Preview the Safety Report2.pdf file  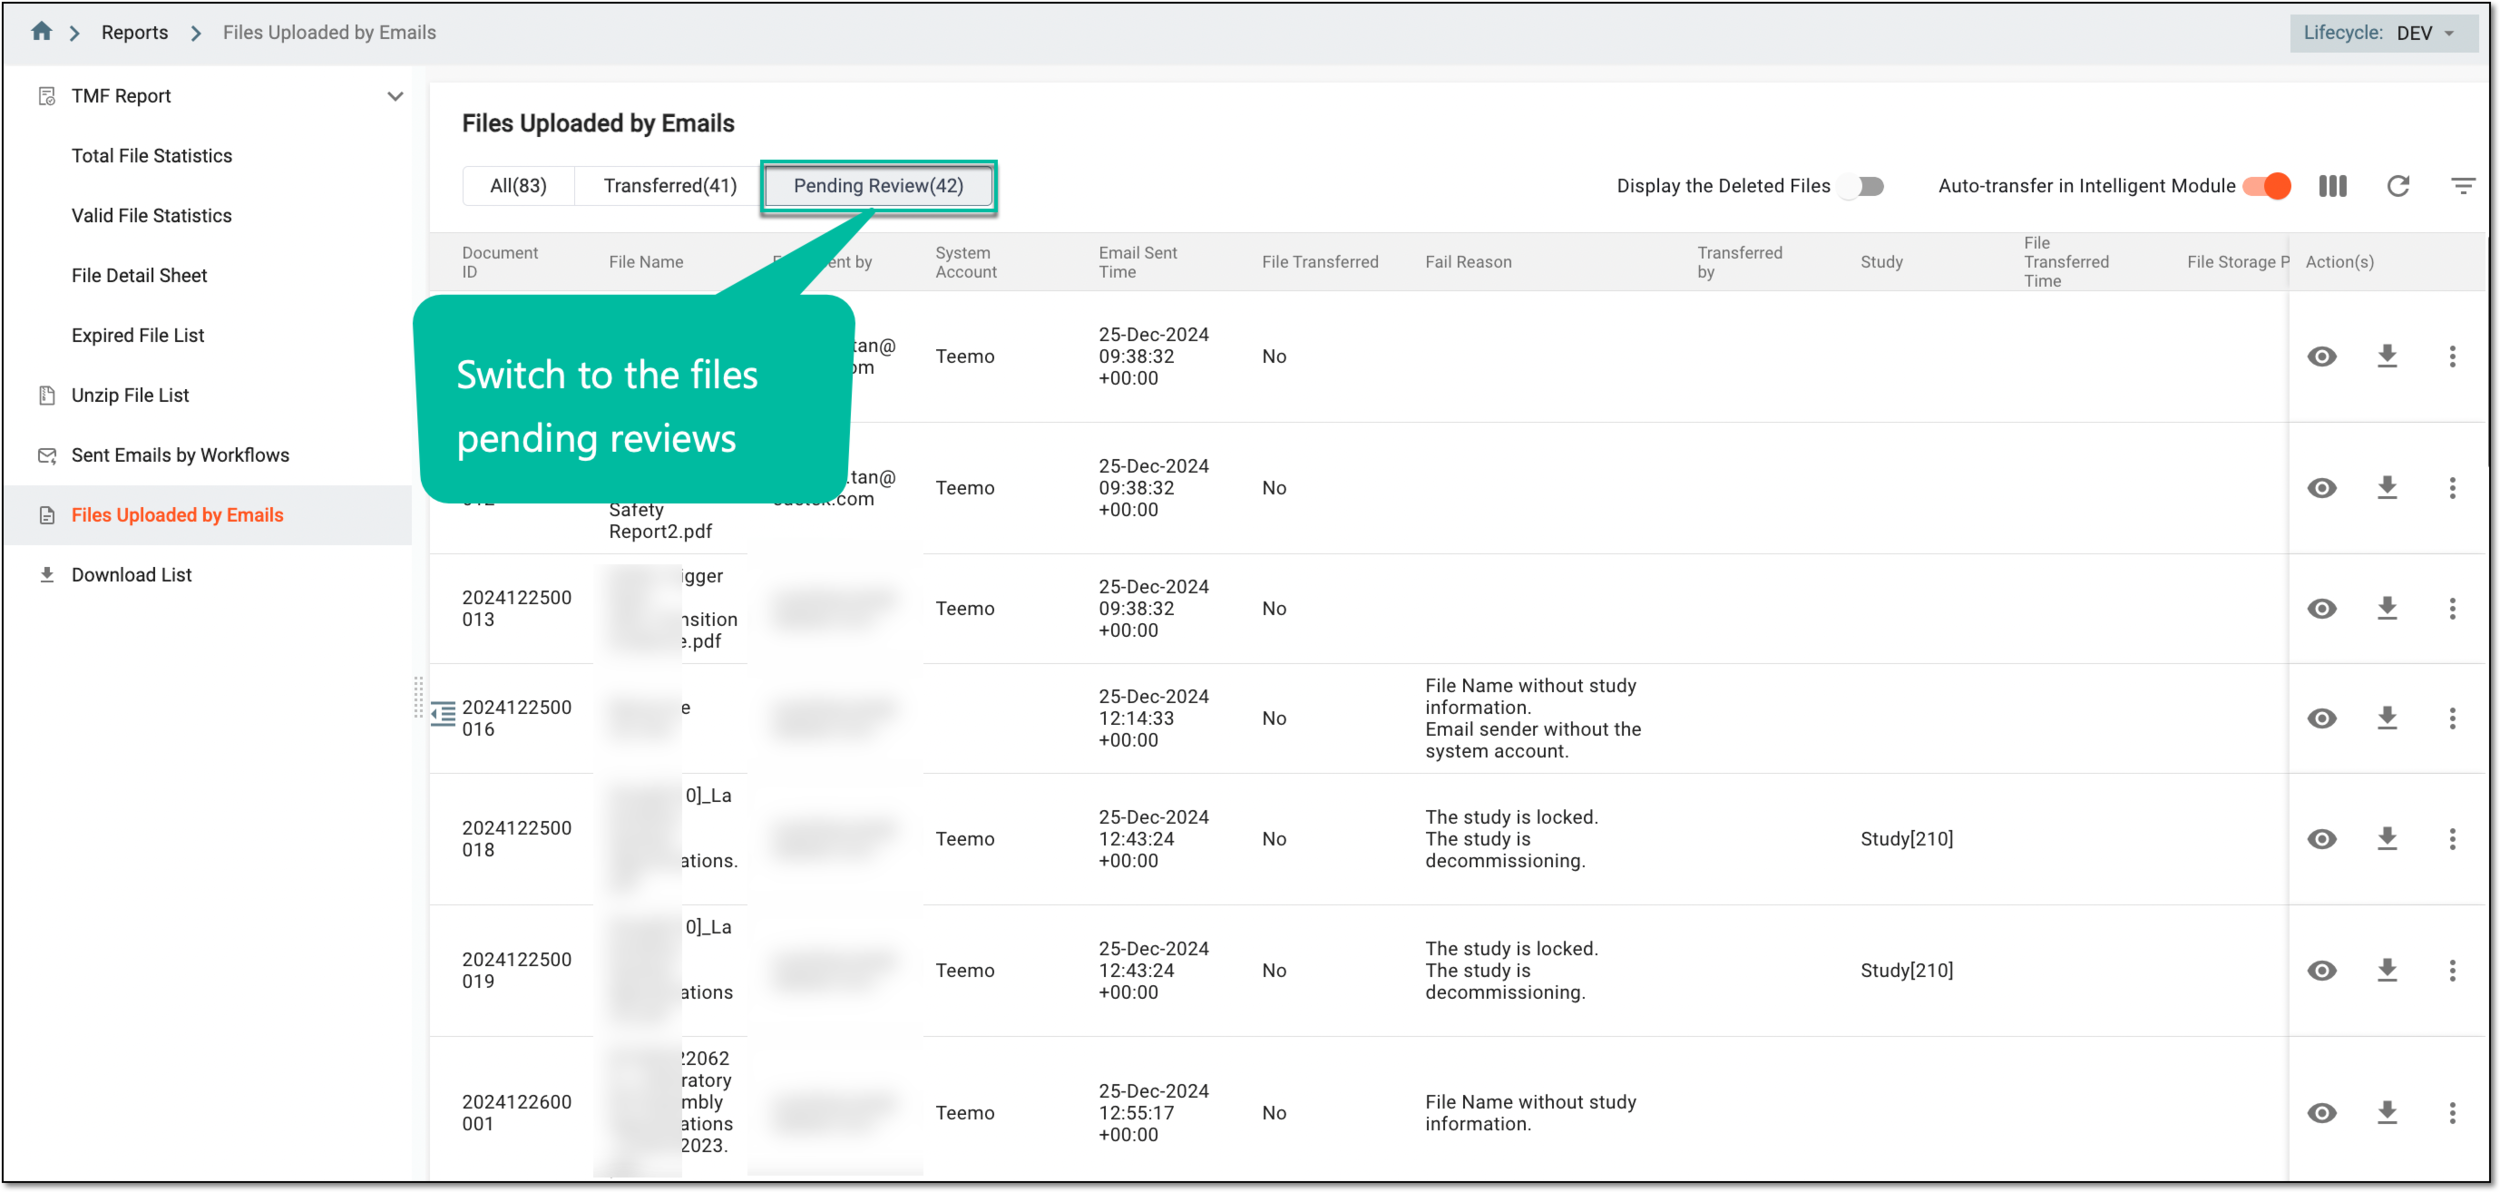(2322, 488)
